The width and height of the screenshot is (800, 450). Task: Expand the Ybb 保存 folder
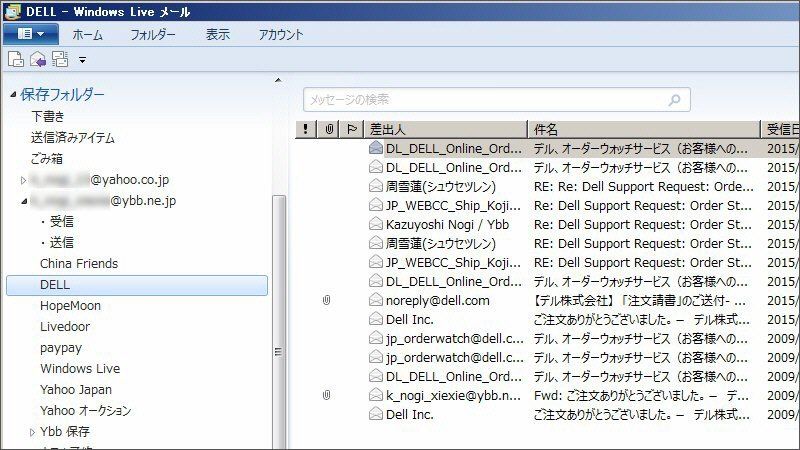tap(32, 432)
